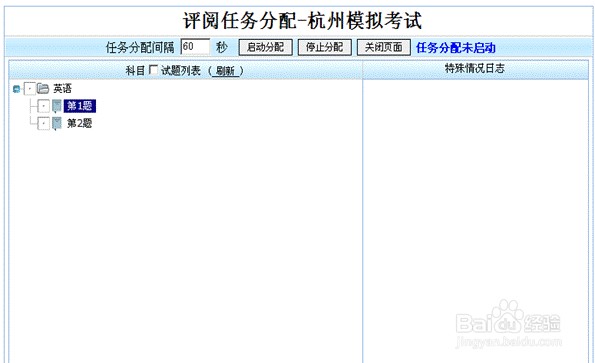Screen dimensions: 595x363
Task: Click the title 评阅任务分配-杭州模拟考试
Action: pos(302,20)
